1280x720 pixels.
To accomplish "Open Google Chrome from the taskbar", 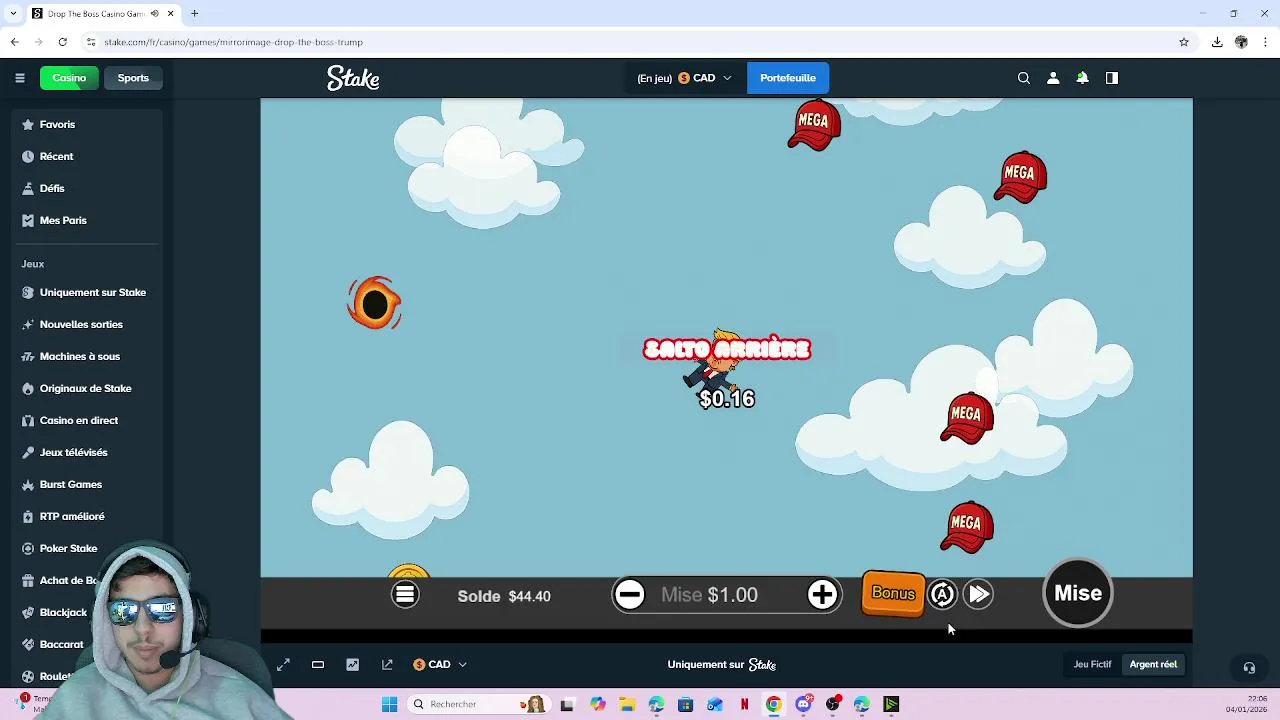I will coord(773,704).
